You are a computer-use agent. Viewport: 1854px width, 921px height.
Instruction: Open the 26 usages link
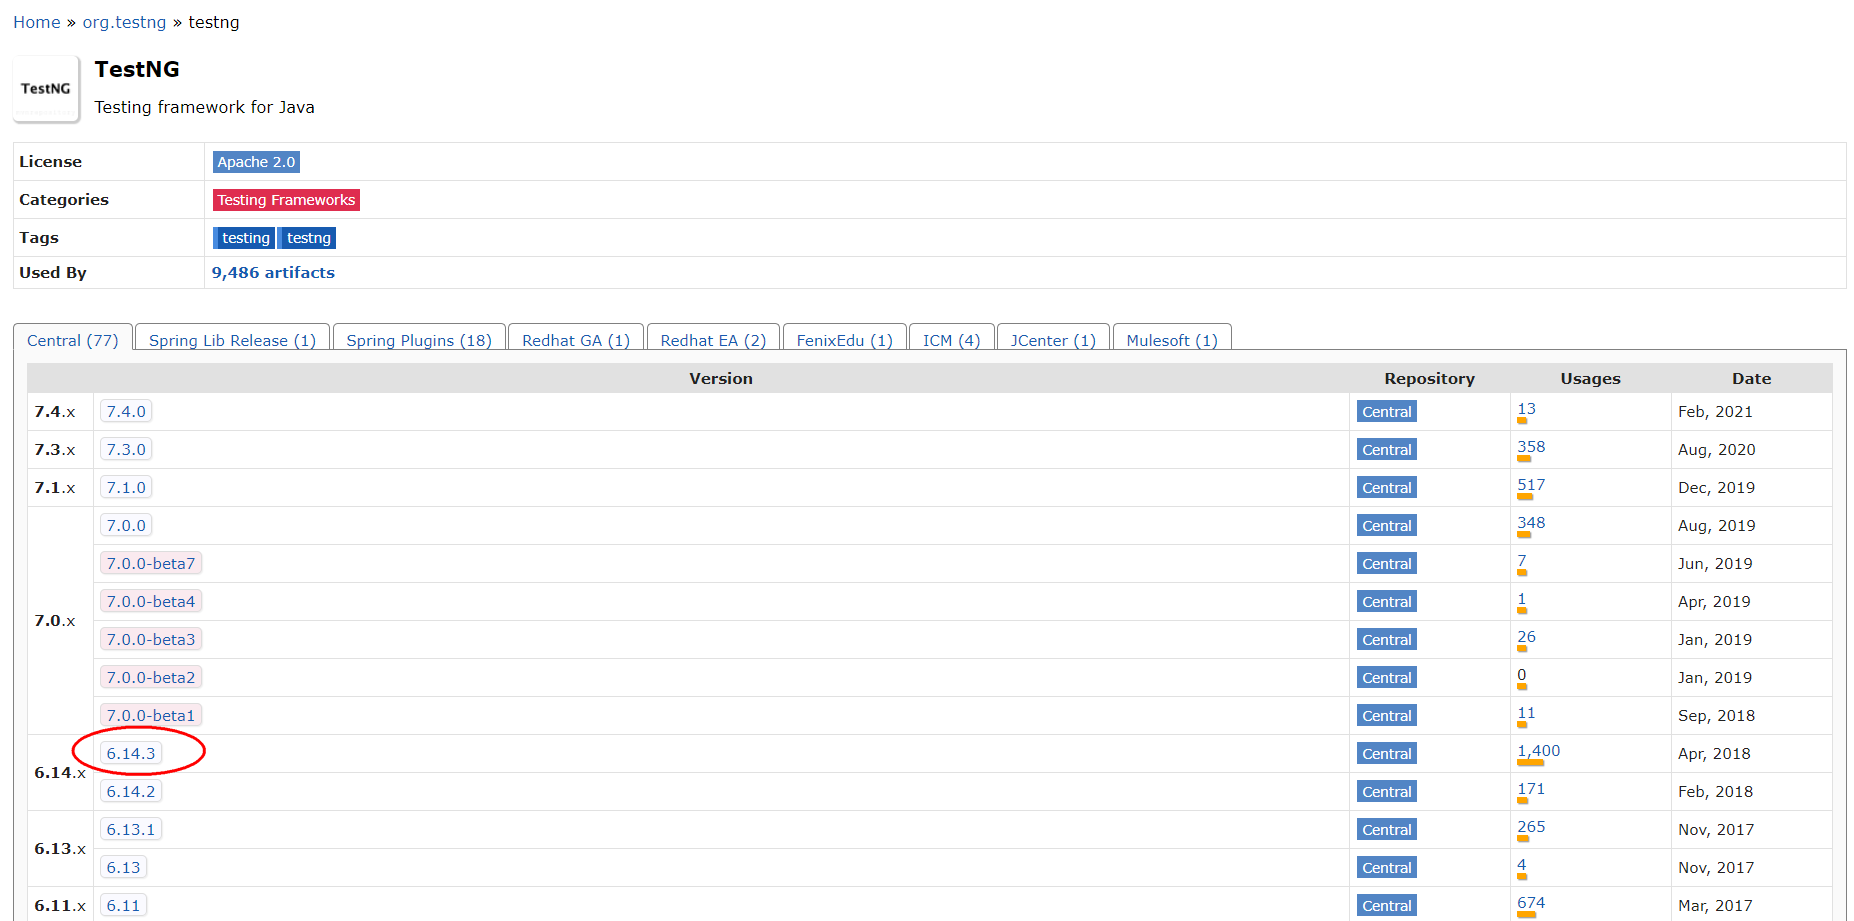click(x=1526, y=637)
